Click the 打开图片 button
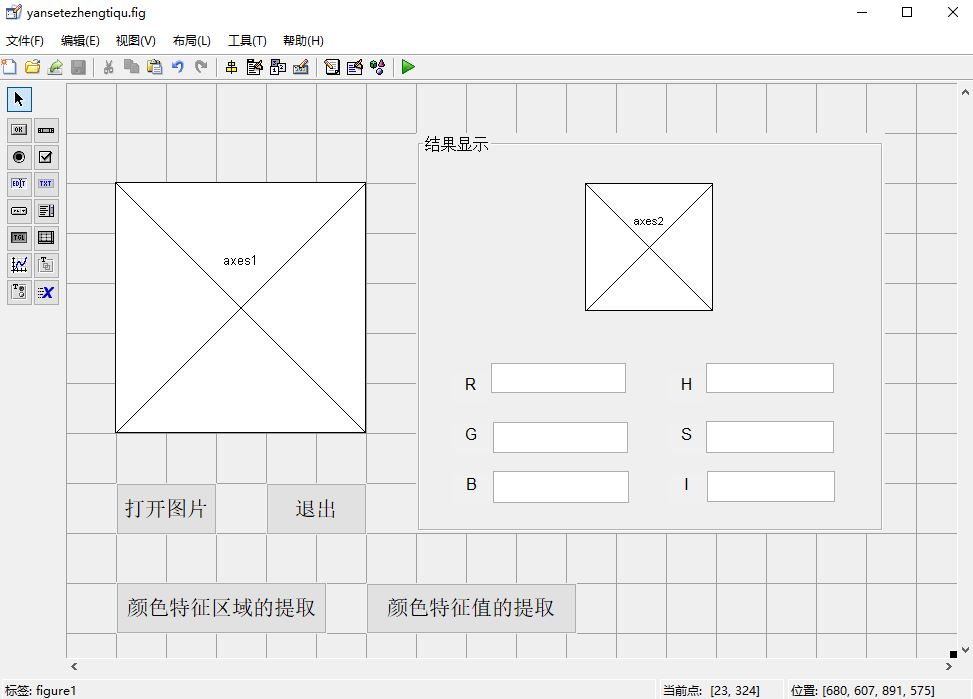This screenshot has width=973, height=699. point(165,508)
